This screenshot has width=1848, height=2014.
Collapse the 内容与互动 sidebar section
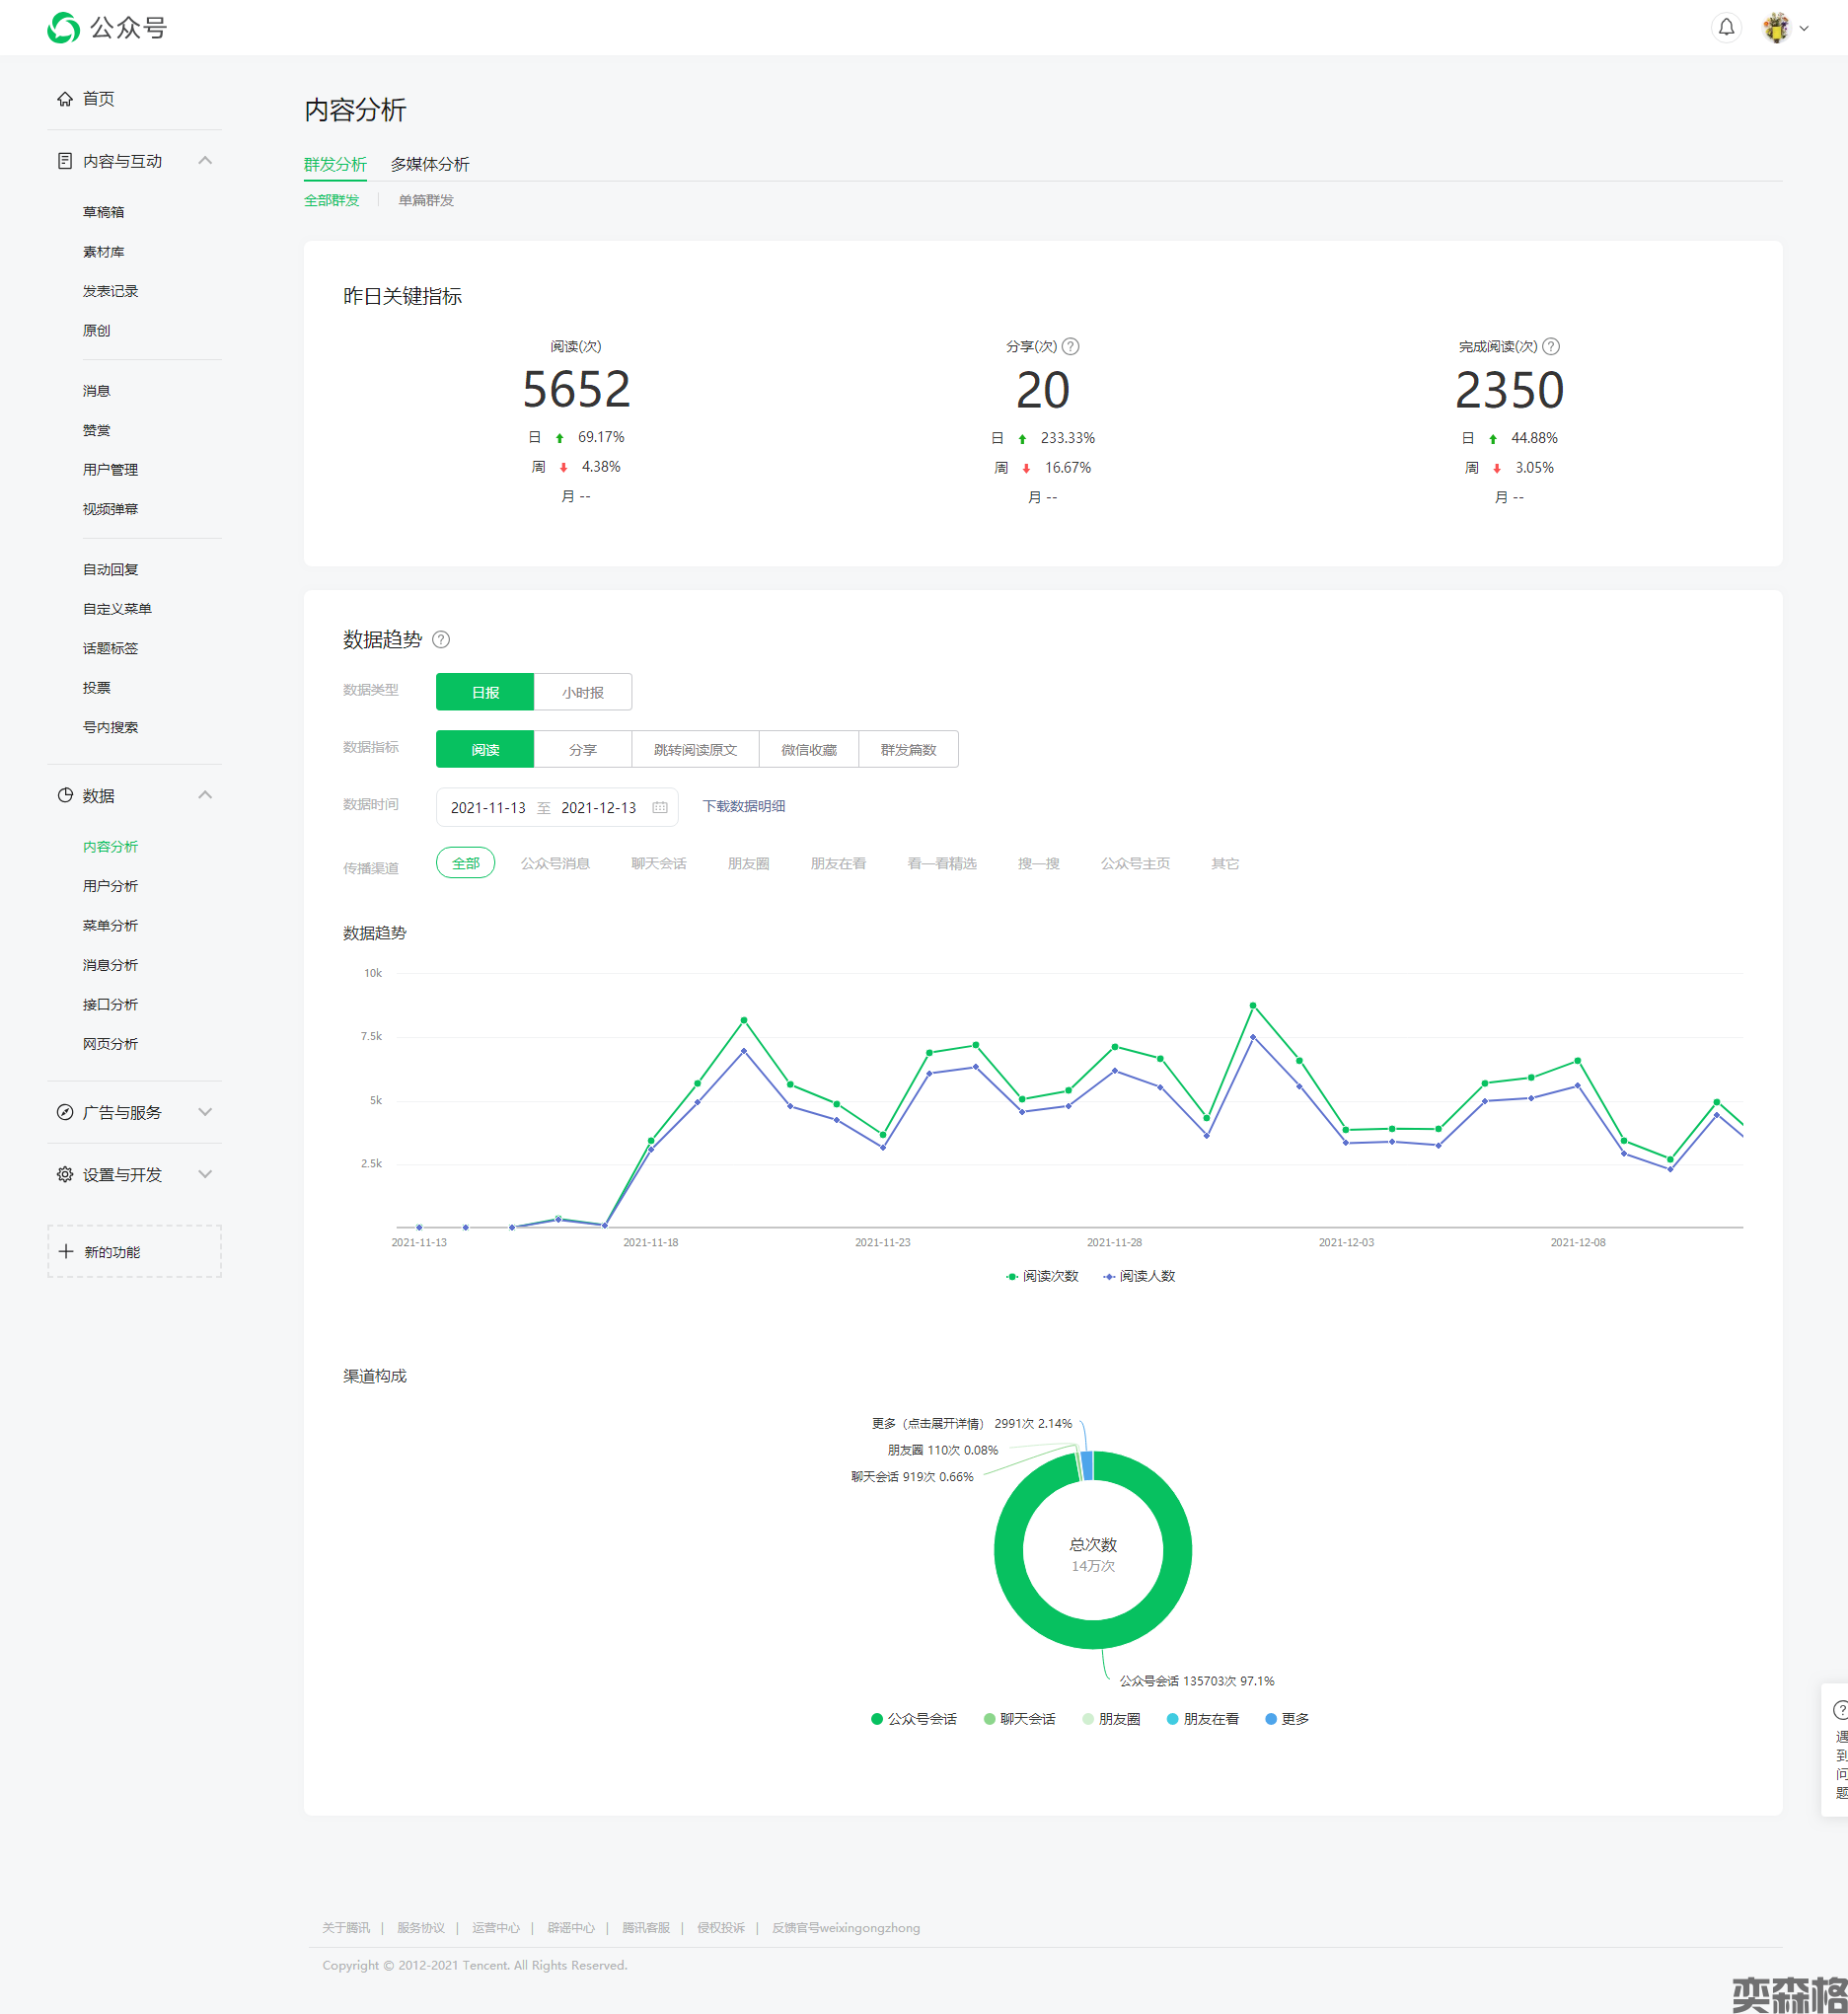click(x=205, y=161)
